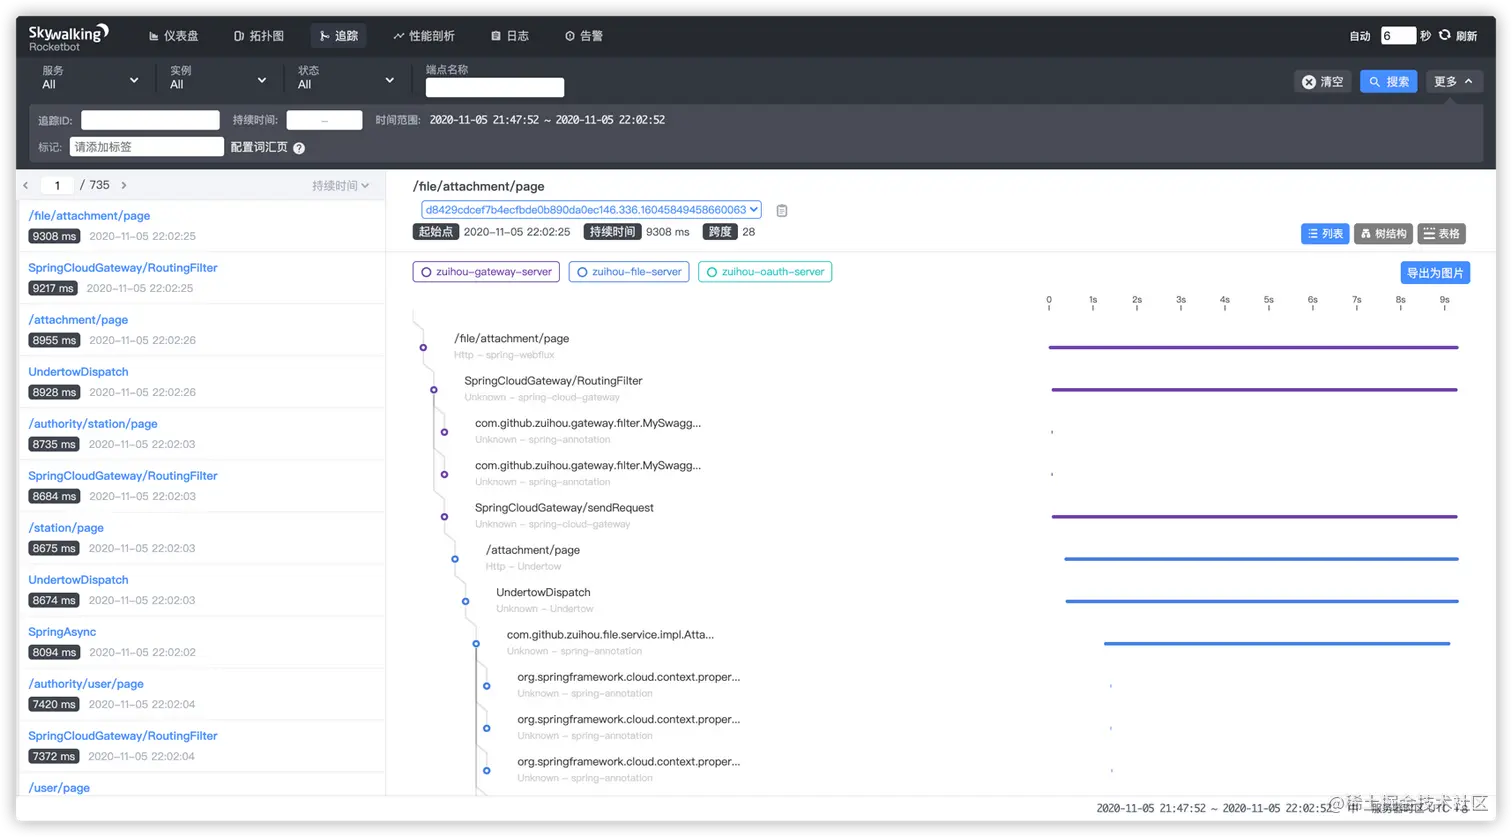Image resolution: width=1512 pixels, height=837 pixels.
Task: Select the /file/attachment/page trace in list
Action: point(201,226)
